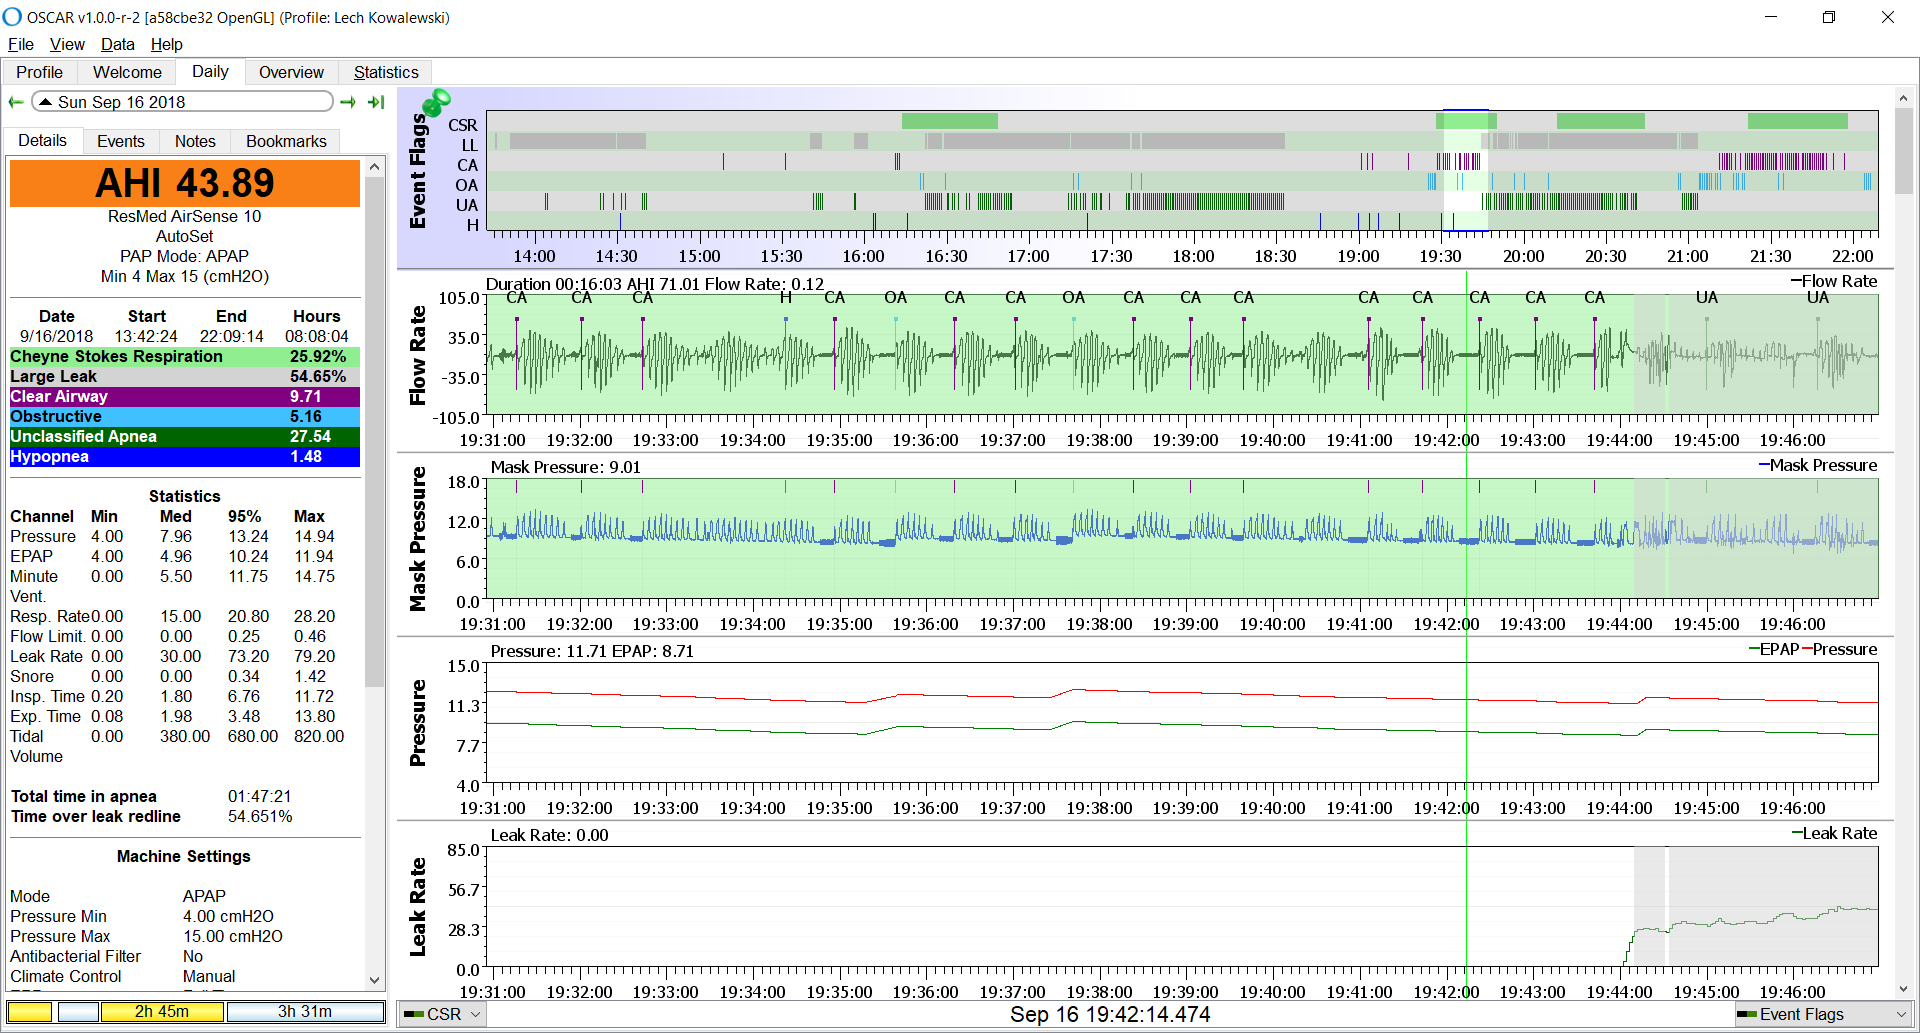This screenshot has height=1033, width=1920.
Task: Go to the previous day with the back arrow
Action: (16, 102)
